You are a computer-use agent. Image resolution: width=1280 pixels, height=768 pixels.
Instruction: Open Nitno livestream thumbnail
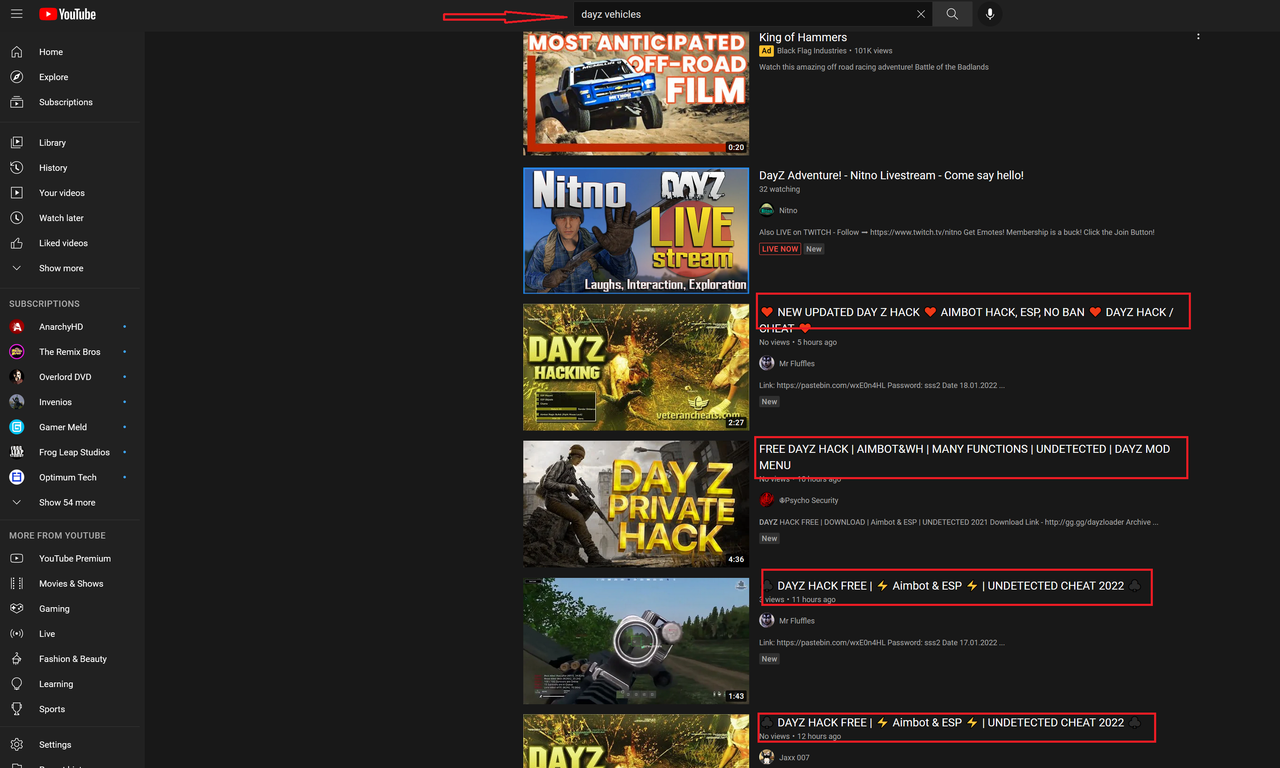tap(636, 230)
